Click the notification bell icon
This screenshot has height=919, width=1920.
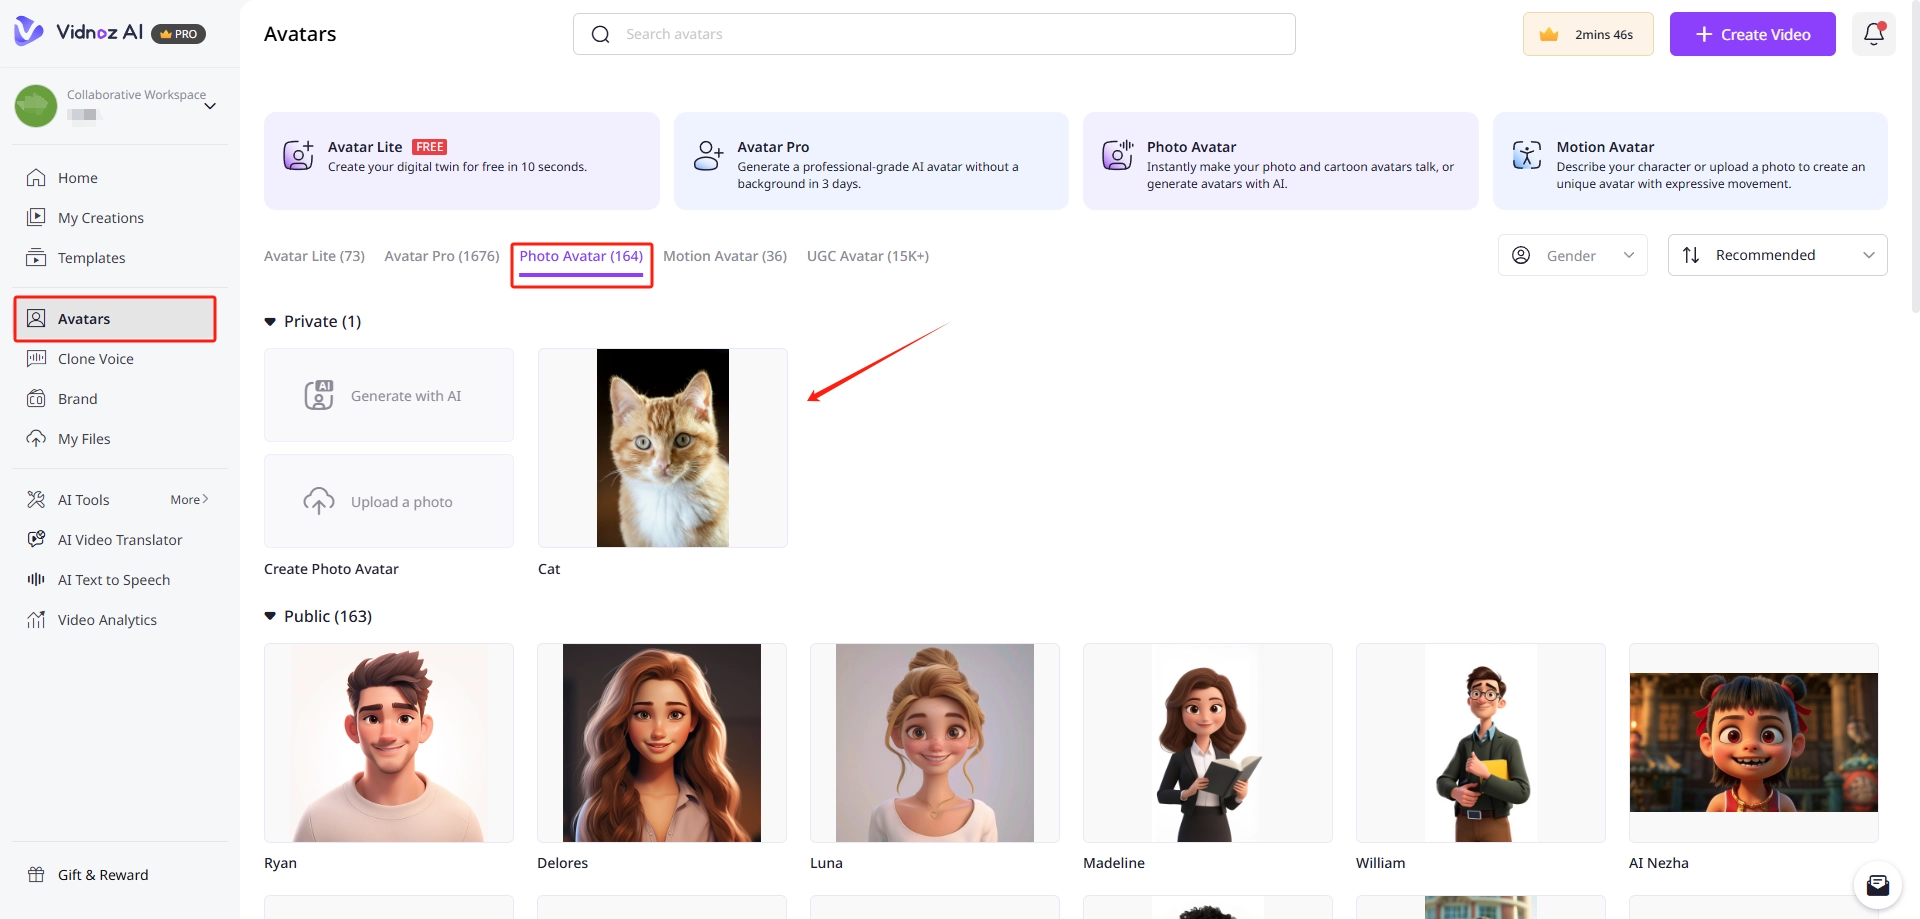[x=1873, y=34]
